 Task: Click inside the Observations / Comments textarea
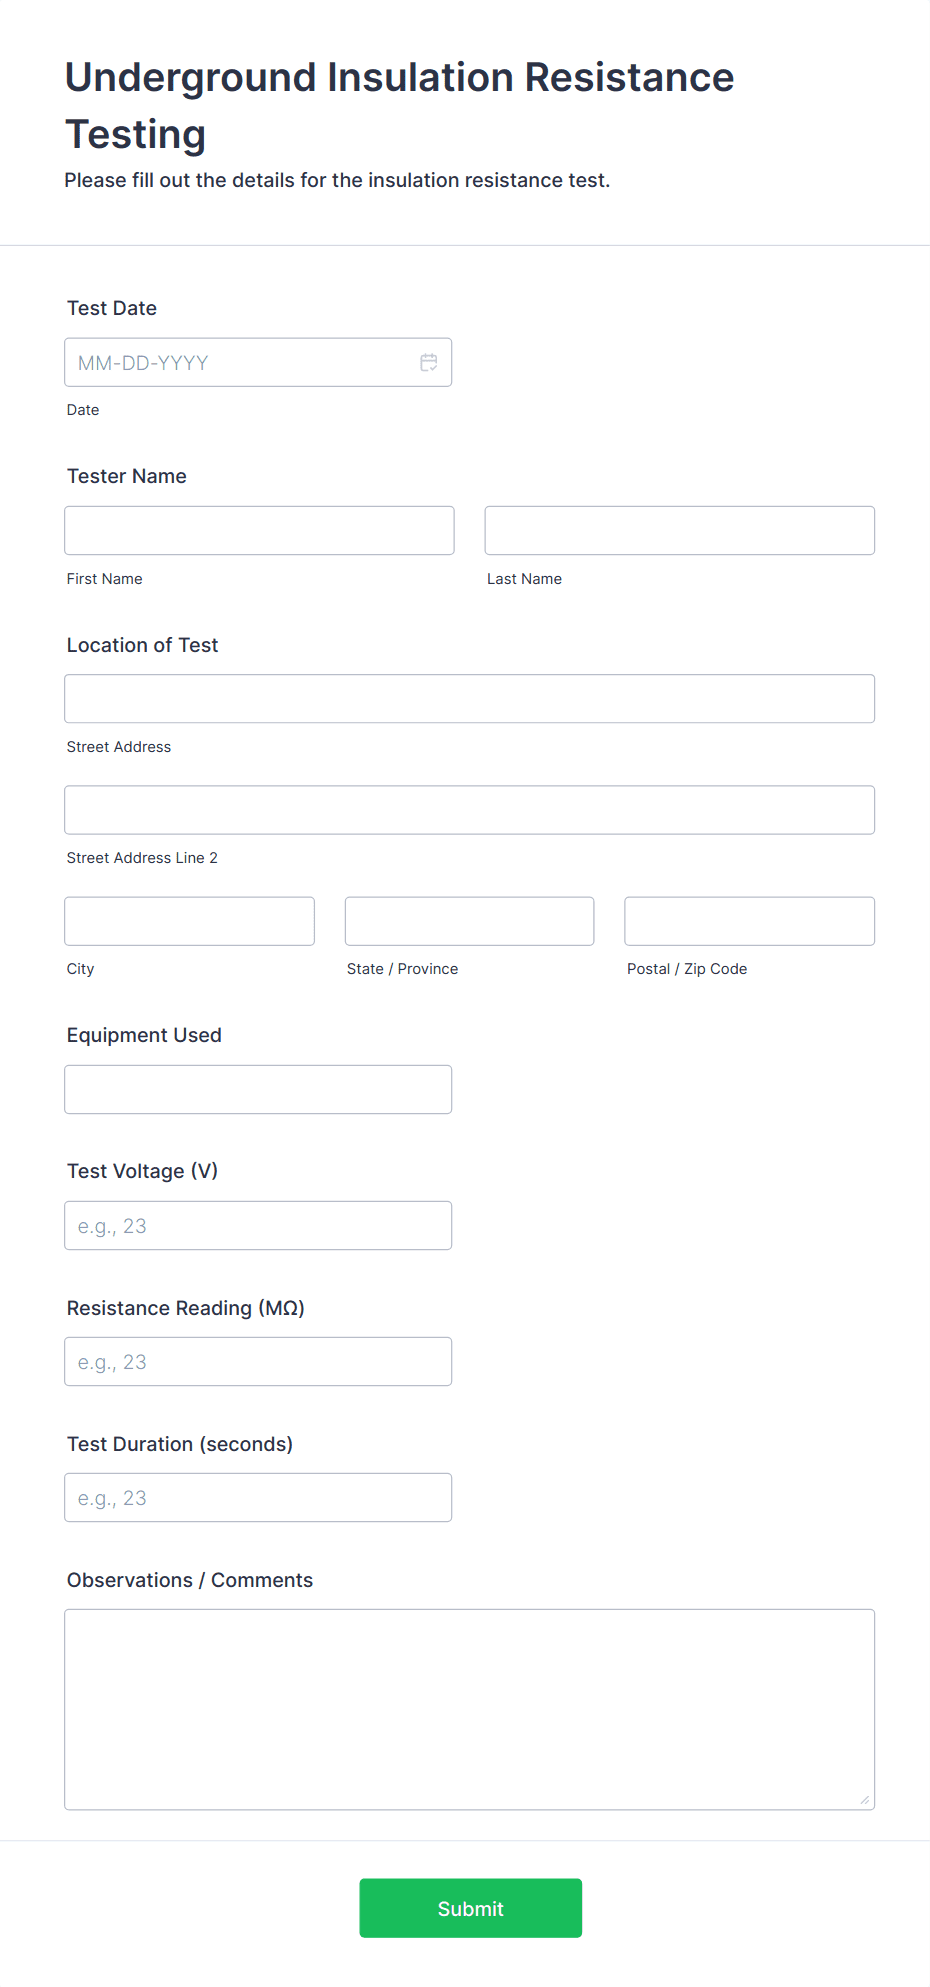coord(469,1708)
